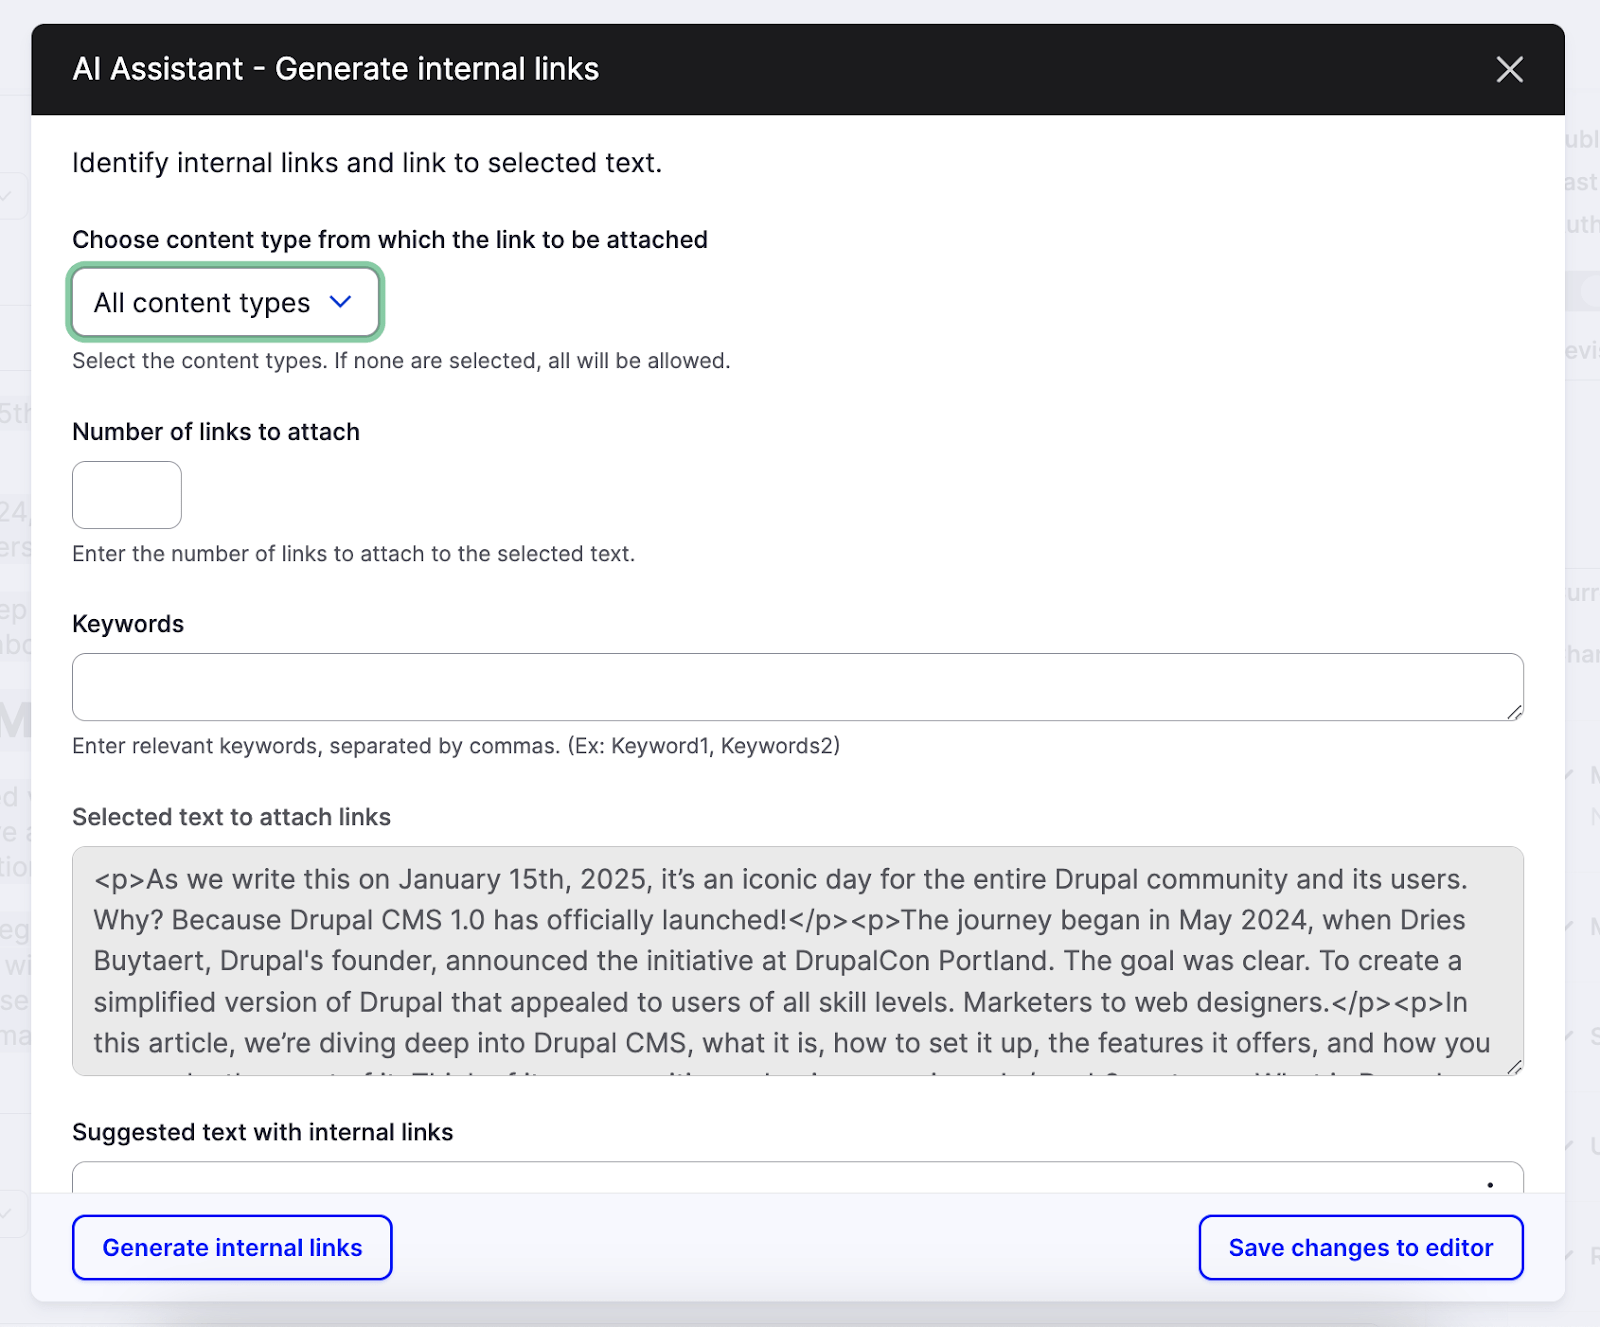Open the All content types dropdown
Viewport: 1600px width, 1327px height.
(224, 302)
